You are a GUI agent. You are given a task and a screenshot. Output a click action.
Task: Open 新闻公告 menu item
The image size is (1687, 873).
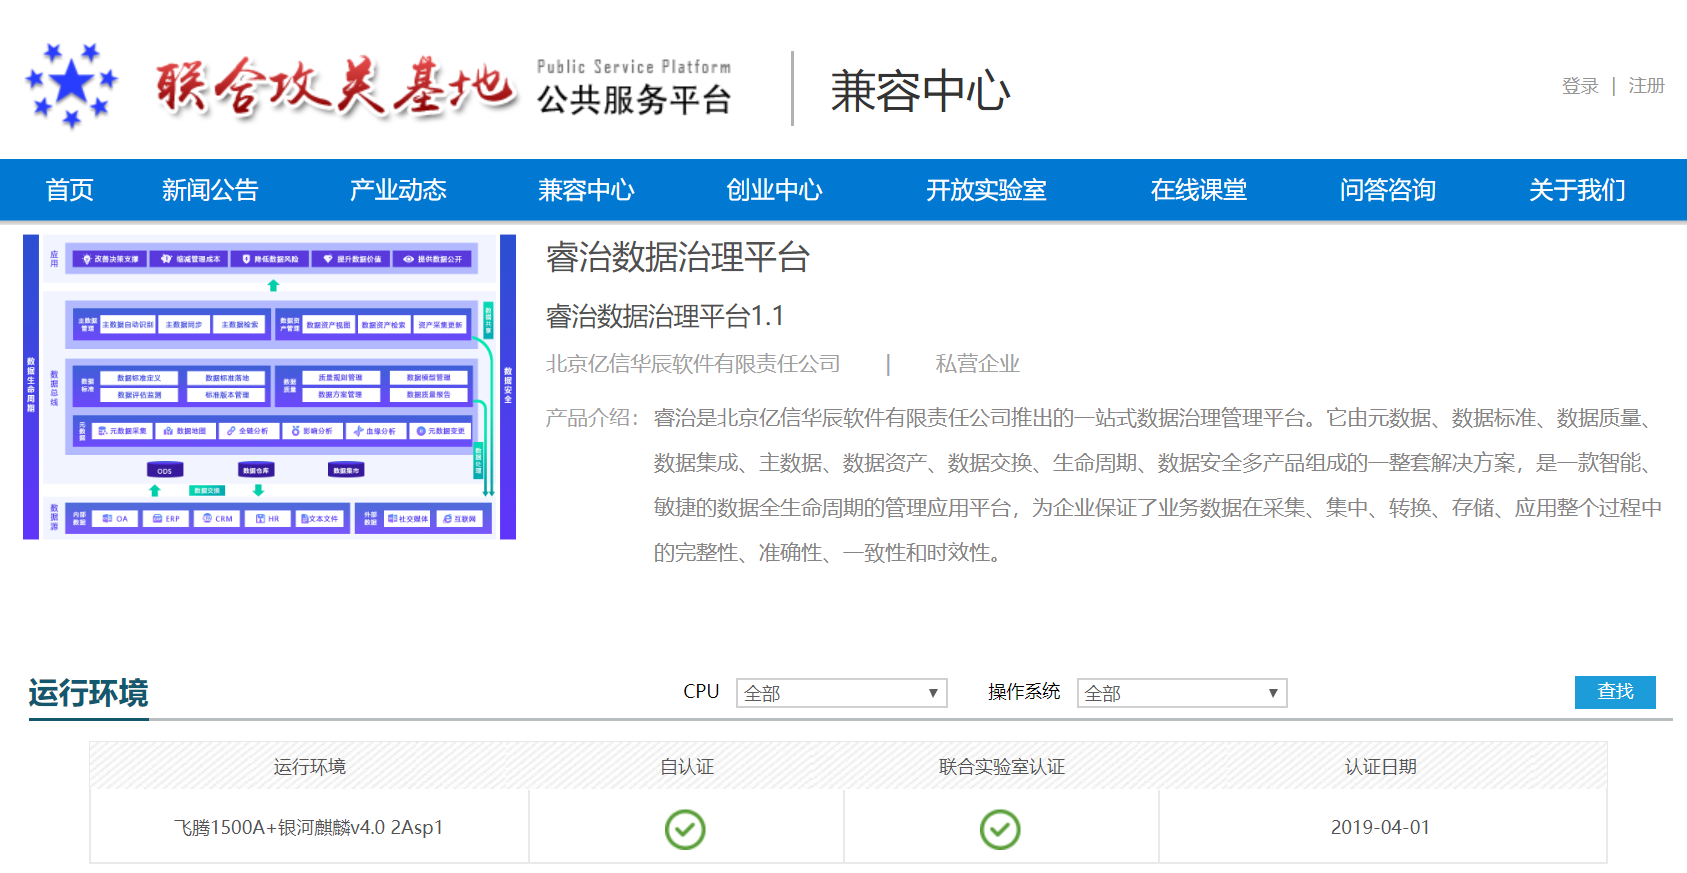tap(210, 190)
